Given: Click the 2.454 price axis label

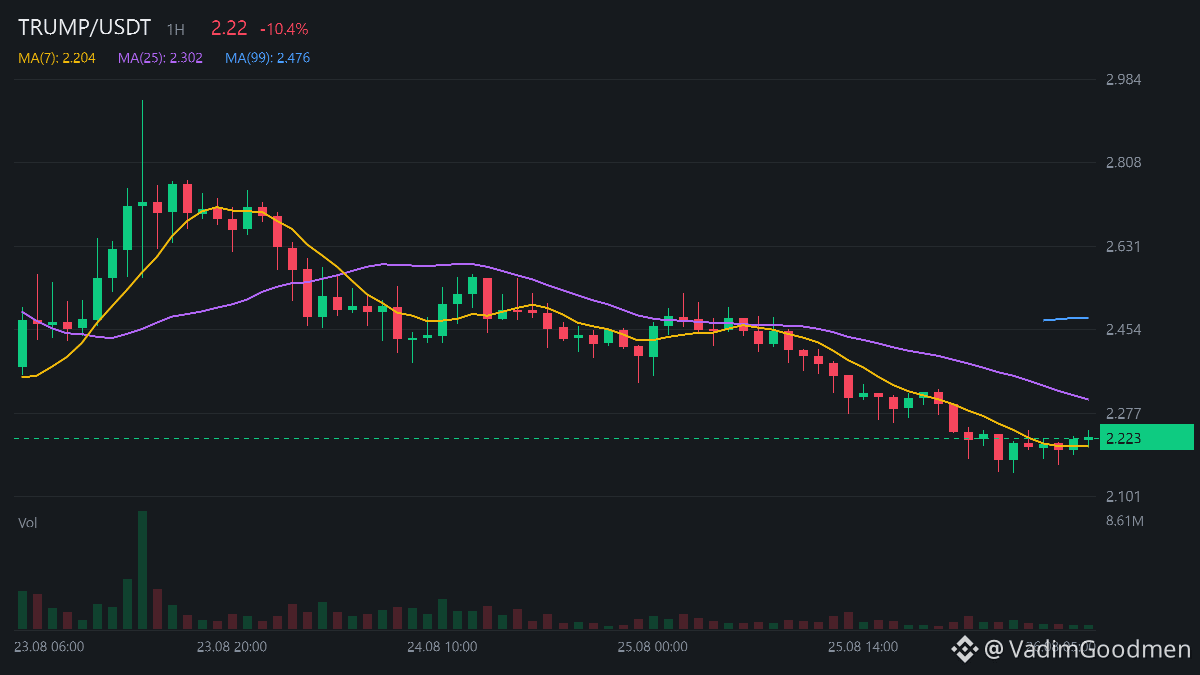Looking at the screenshot, I should [1123, 329].
